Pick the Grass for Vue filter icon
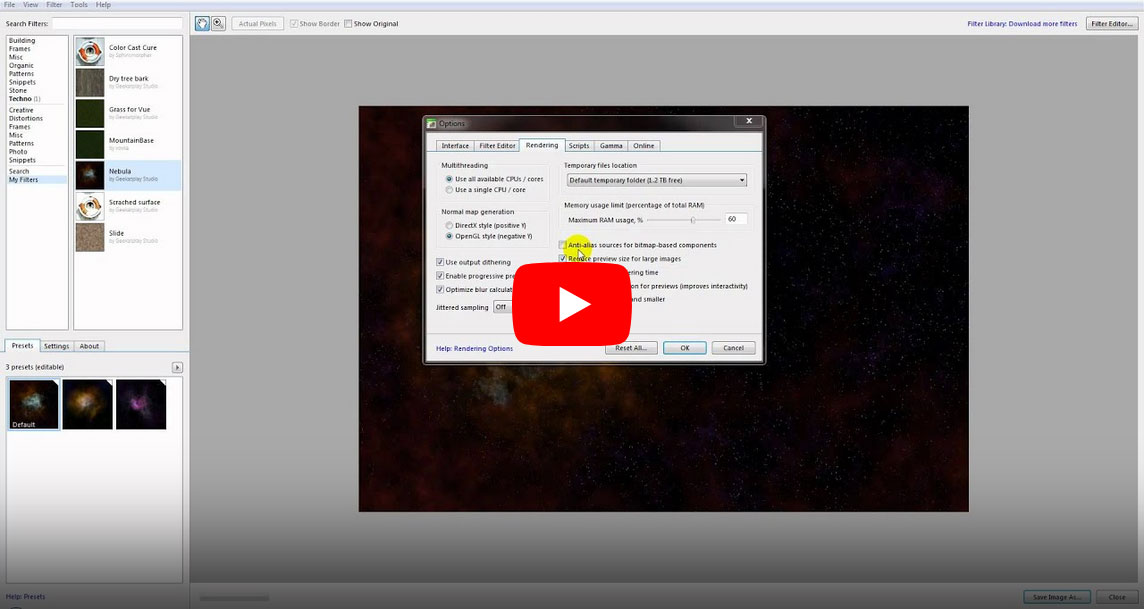This screenshot has width=1144, height=609. [x=90, y=113]
